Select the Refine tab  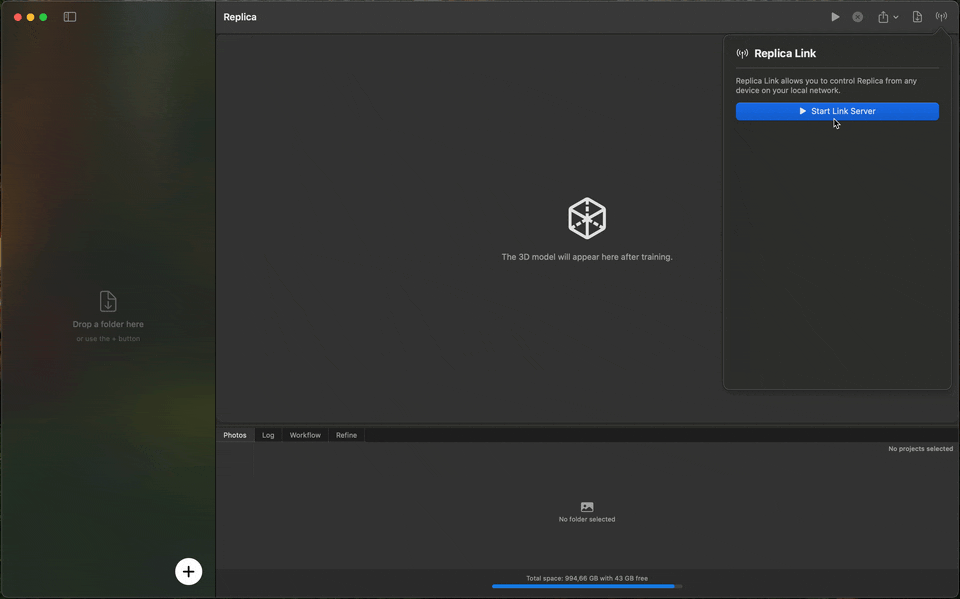[346, 435]
